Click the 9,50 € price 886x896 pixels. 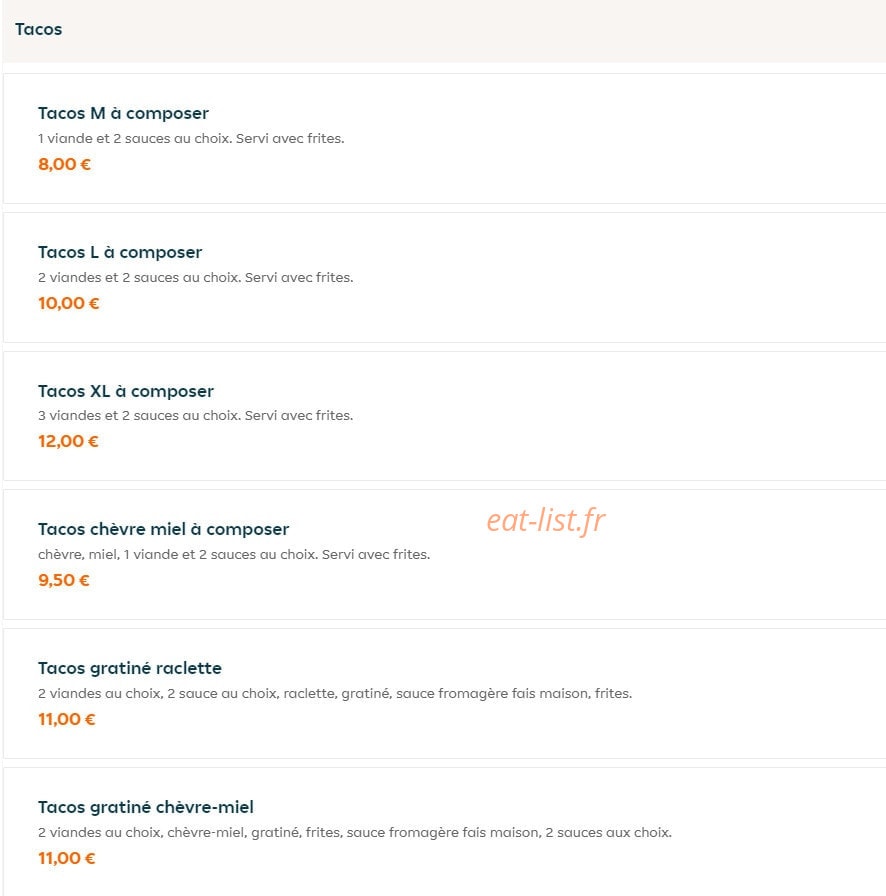tap(64, 580)
